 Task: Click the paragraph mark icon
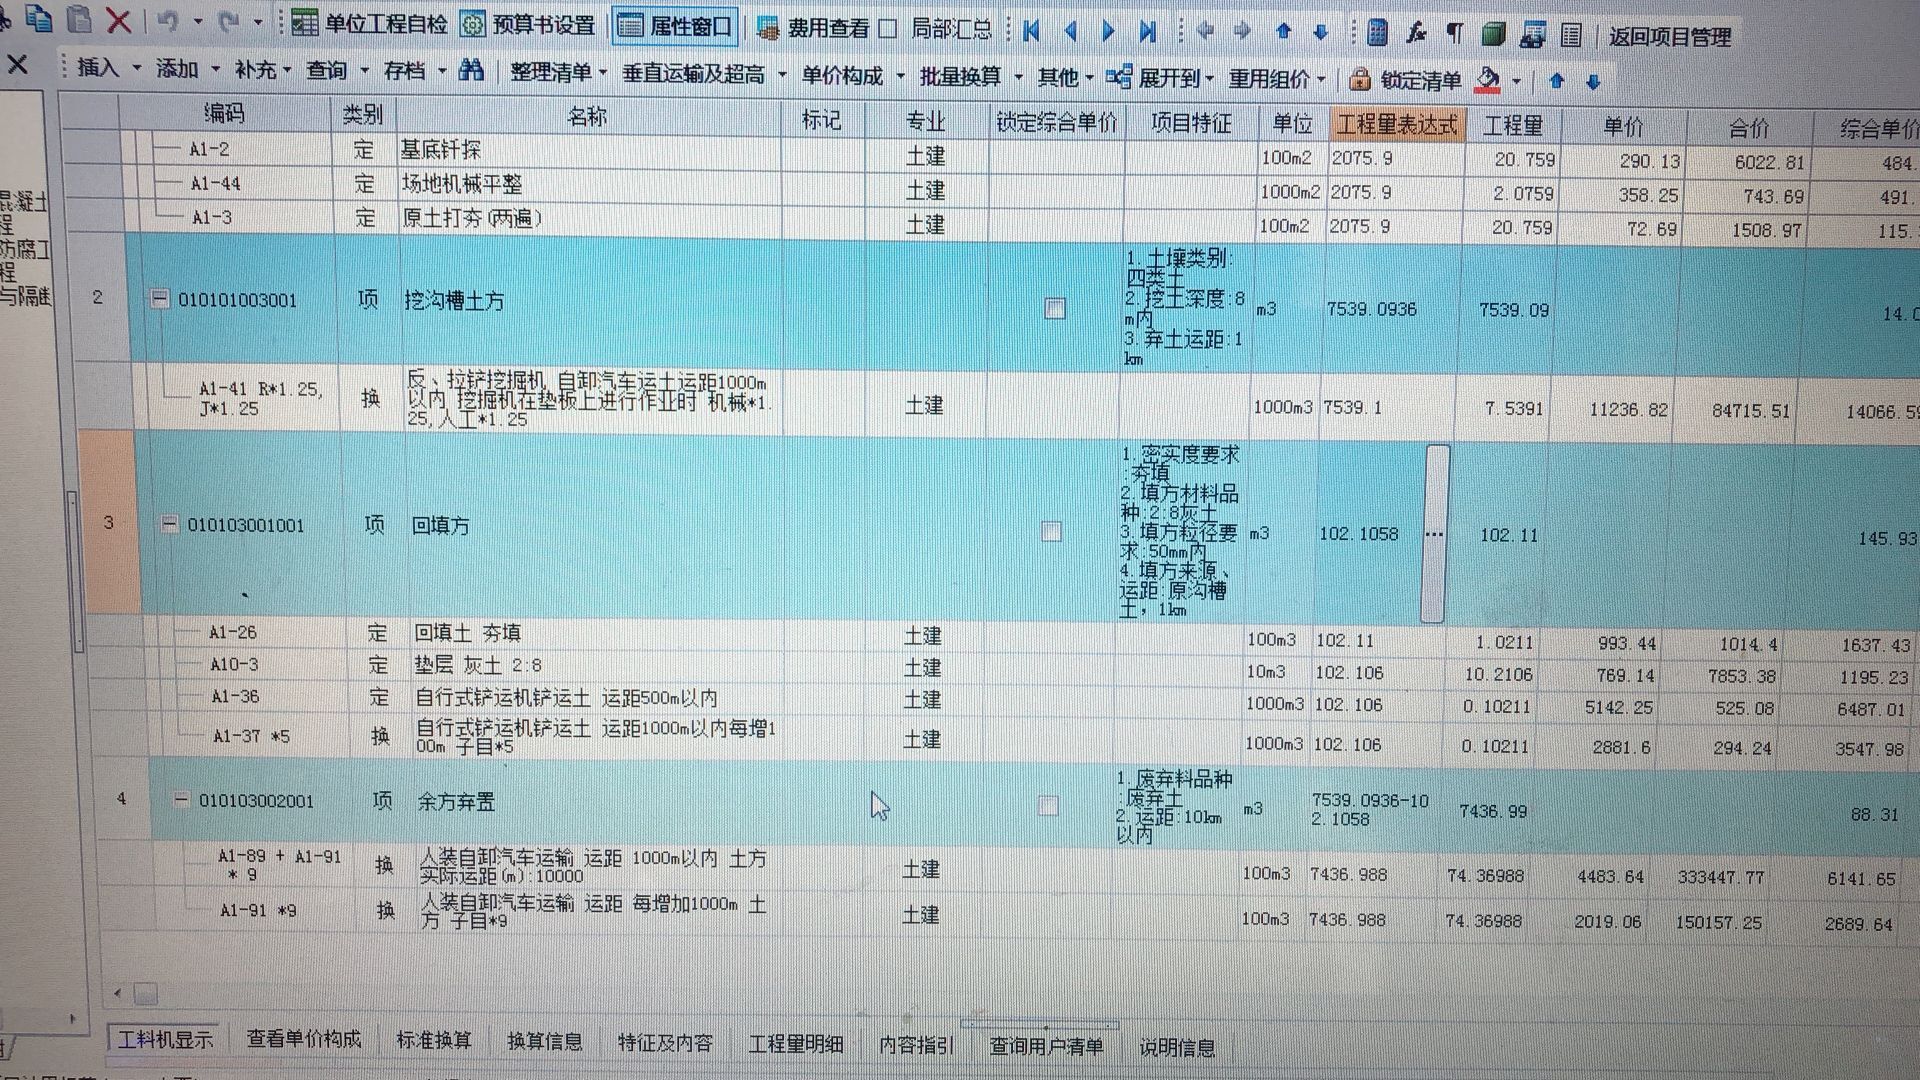1455,34
